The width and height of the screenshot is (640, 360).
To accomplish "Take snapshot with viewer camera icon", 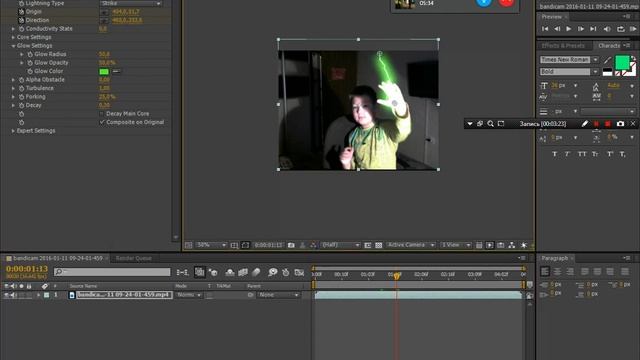I will pyautogui.click(x=291, y=245).
